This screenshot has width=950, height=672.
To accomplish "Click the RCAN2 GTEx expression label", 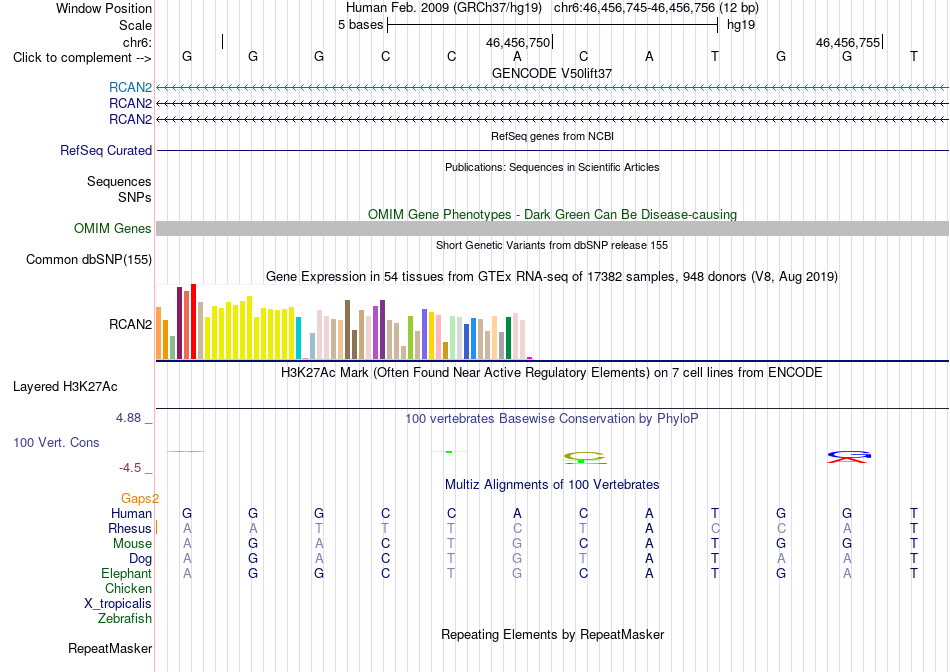I will tap(130, 324).
